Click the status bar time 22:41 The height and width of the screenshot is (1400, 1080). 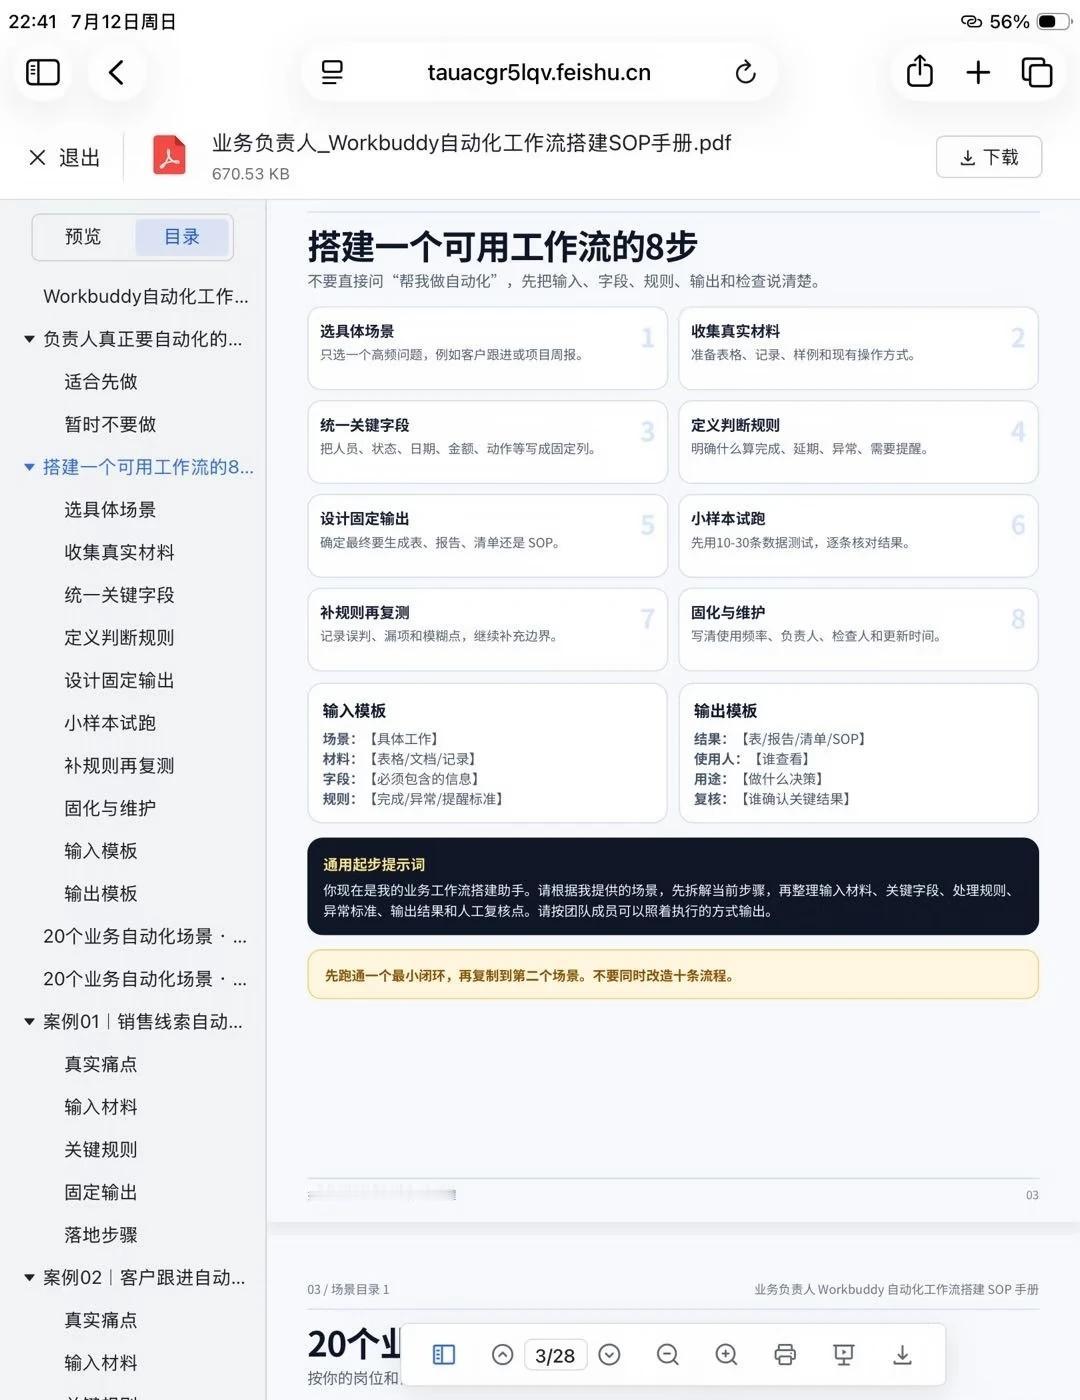33,21
